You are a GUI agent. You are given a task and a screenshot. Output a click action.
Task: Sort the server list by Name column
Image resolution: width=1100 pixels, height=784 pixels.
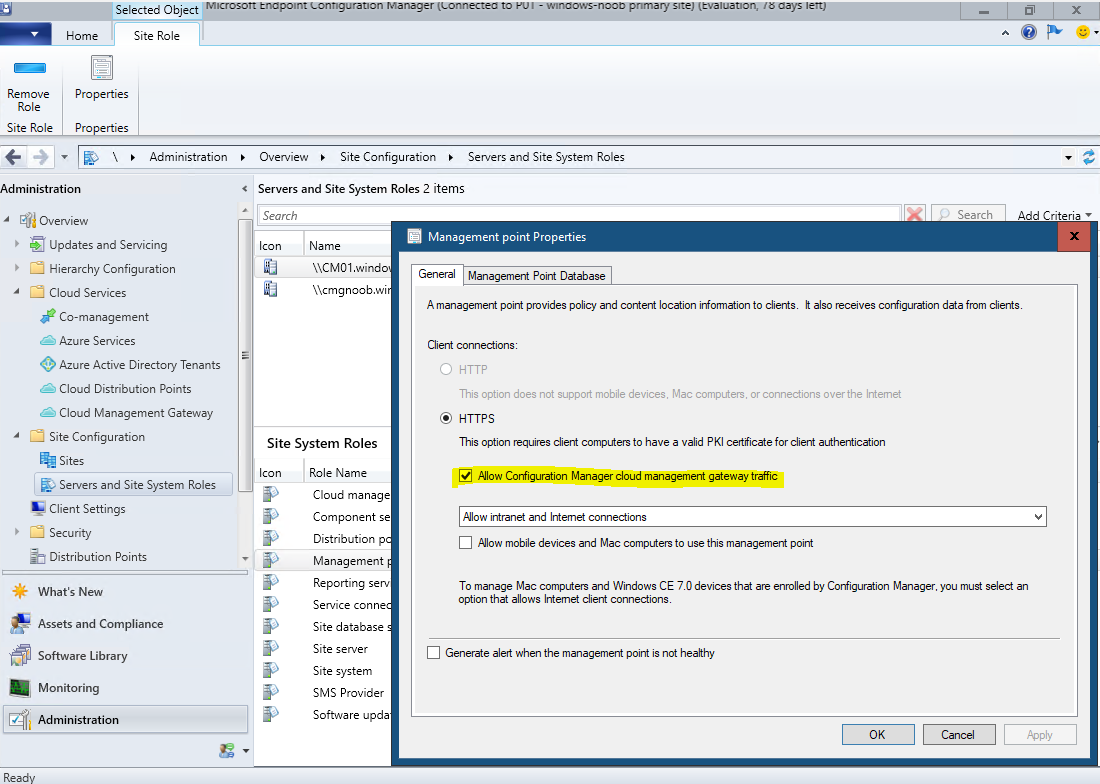349,245
